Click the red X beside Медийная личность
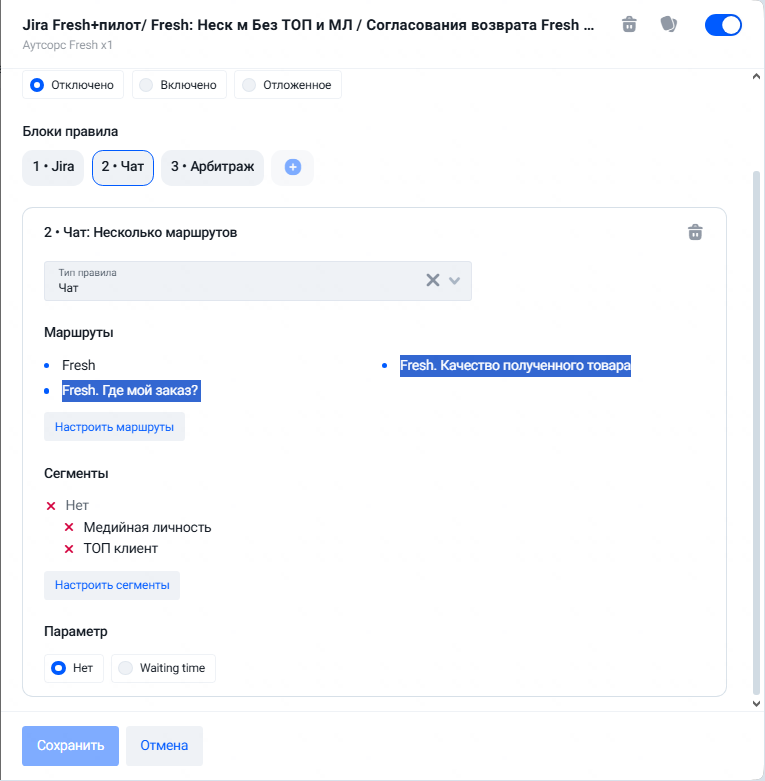This screenshot has height=781, width=765. click(x=69, y=527)
